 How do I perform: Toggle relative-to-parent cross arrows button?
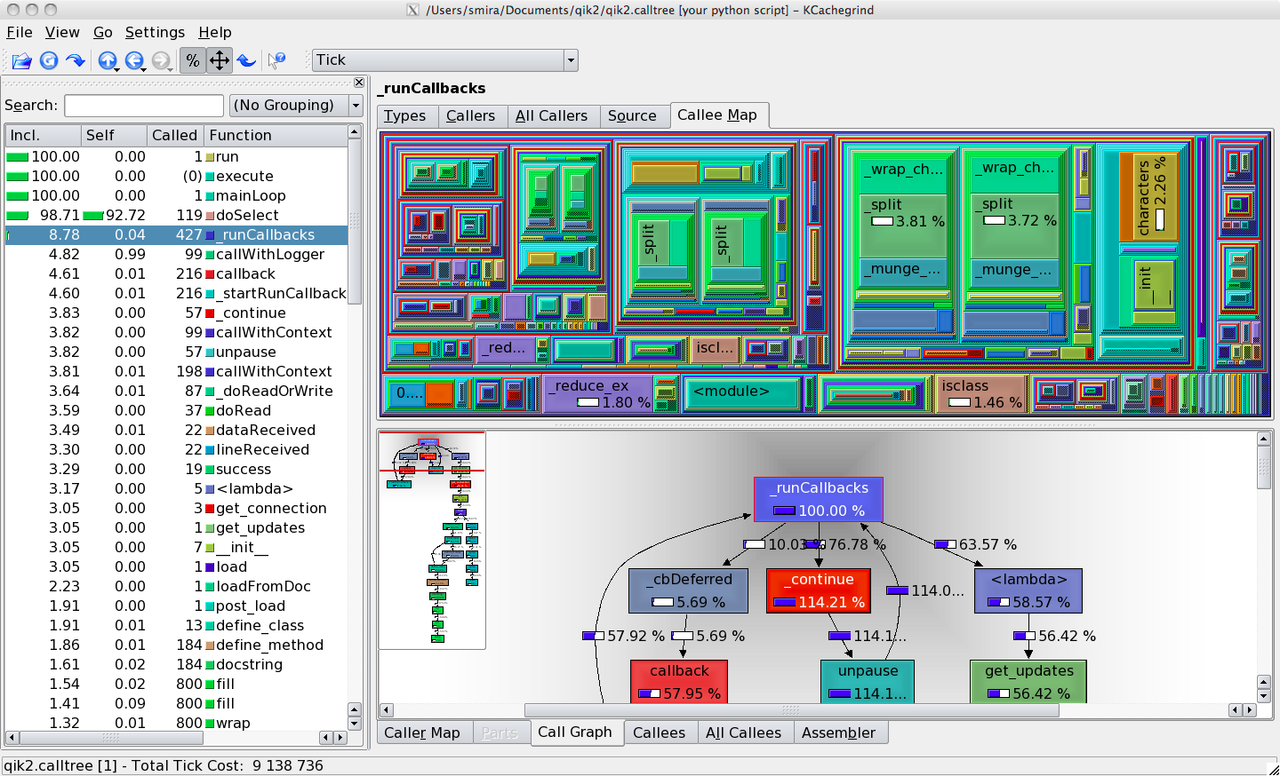tap(219, 60)
